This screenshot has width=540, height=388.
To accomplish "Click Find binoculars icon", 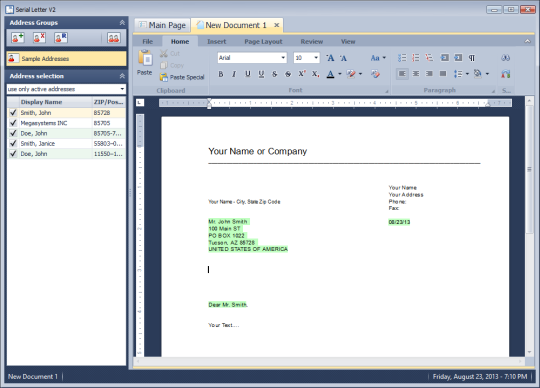I will [505, 58].
